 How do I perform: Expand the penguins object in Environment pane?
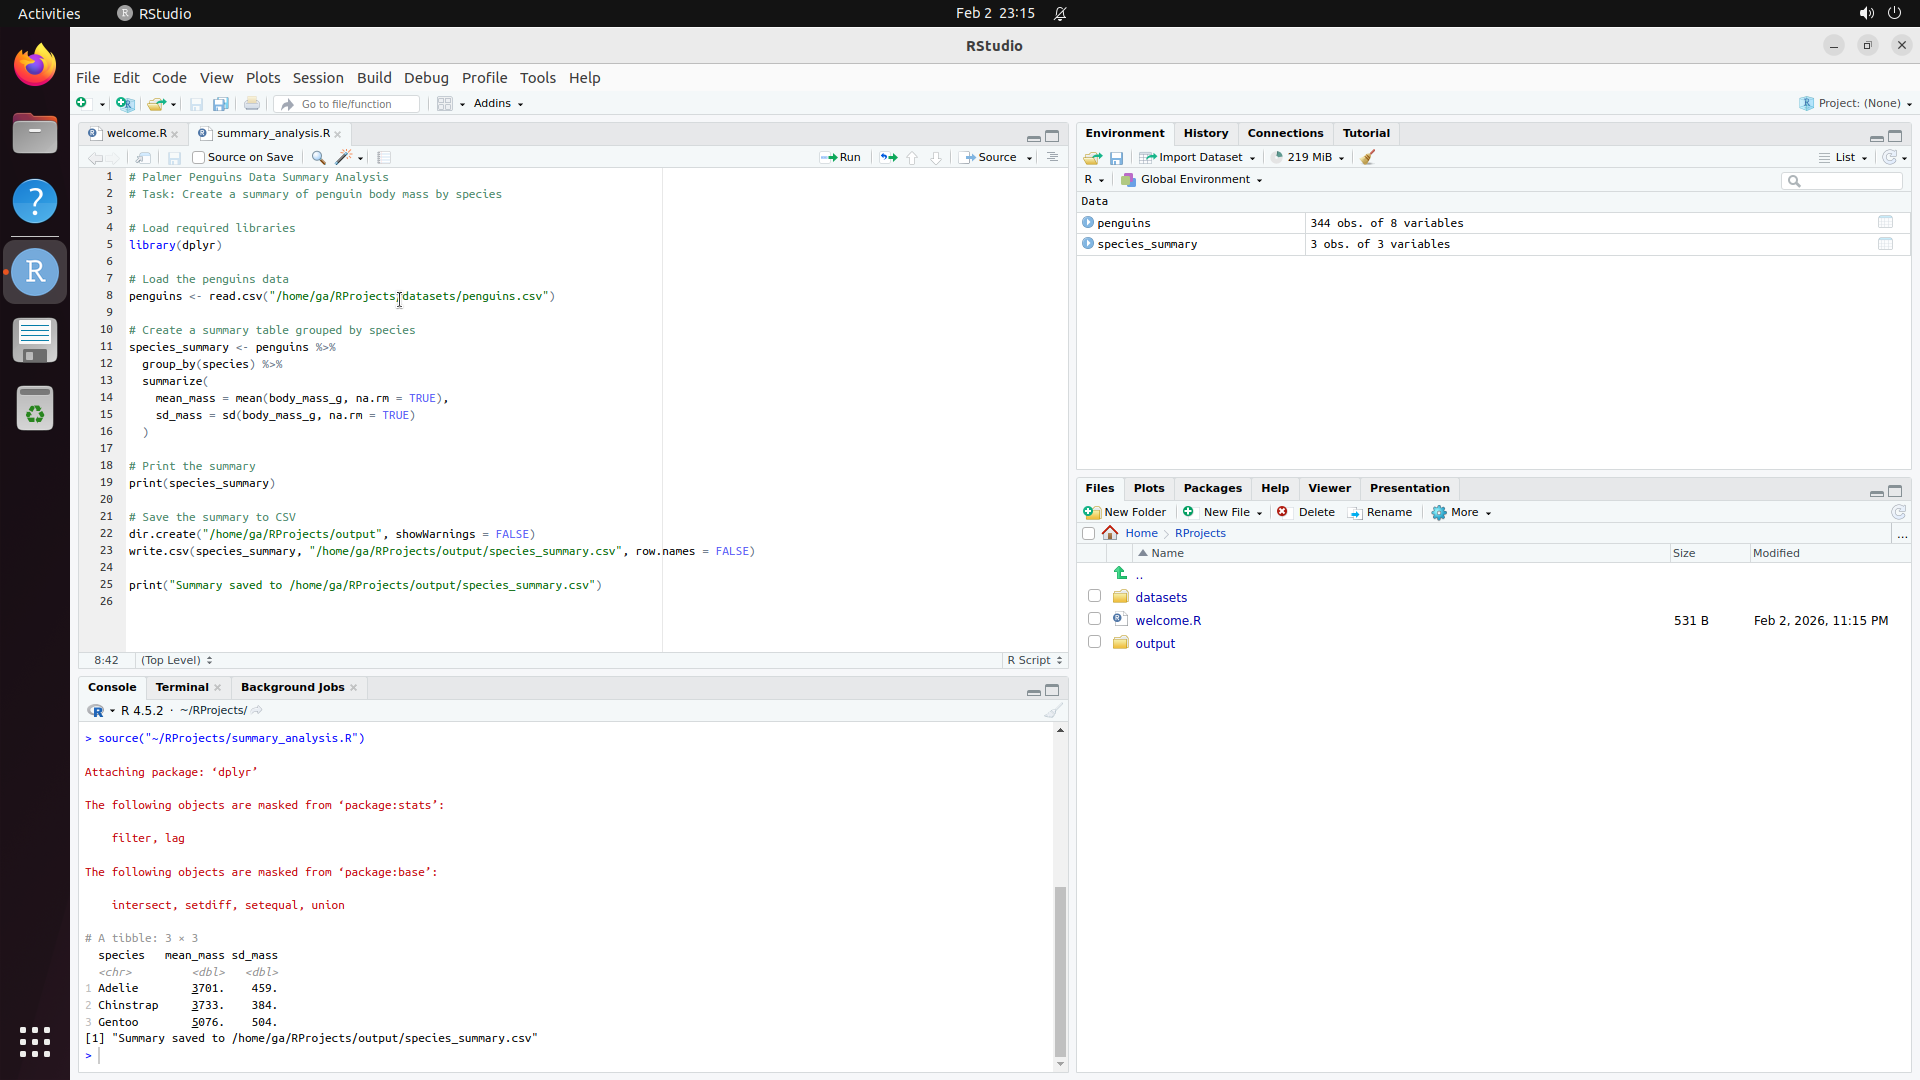click(1087, 222)
